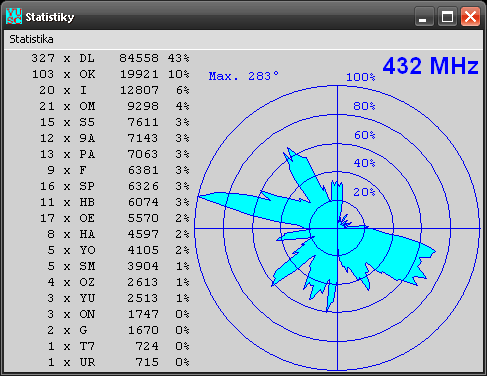The height and width of the screenshot is (376, 487).
Task: Select the S5 row with 7611 points
Action: [114, 122]
